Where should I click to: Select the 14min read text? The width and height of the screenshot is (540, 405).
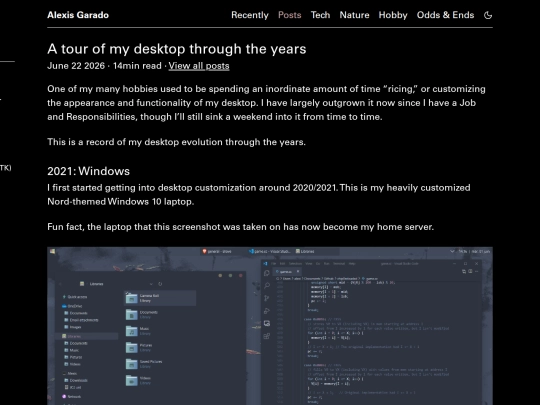click(x=137, y=66)
